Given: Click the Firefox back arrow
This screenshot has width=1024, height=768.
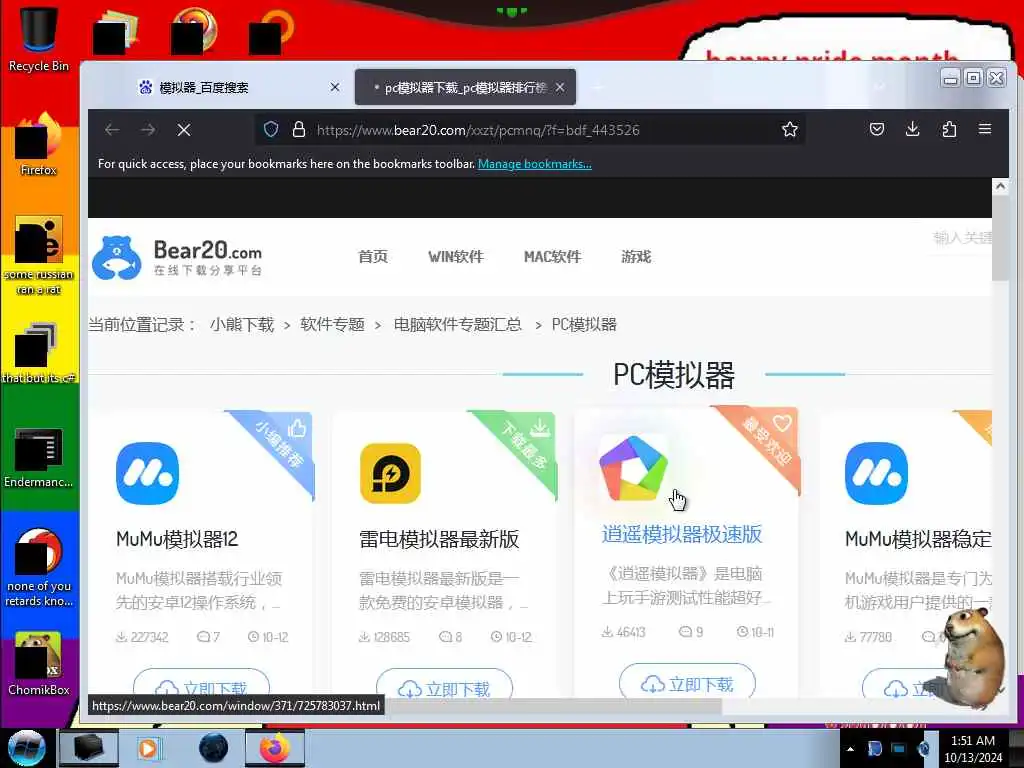Looking at the screenshot, I should pos(112,130).
